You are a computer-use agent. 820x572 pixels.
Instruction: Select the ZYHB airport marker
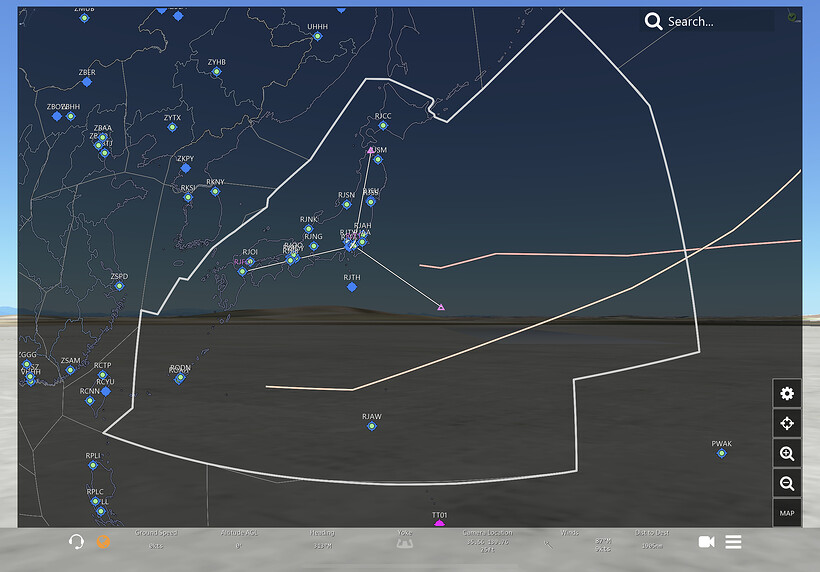click(x=217, y=72)
